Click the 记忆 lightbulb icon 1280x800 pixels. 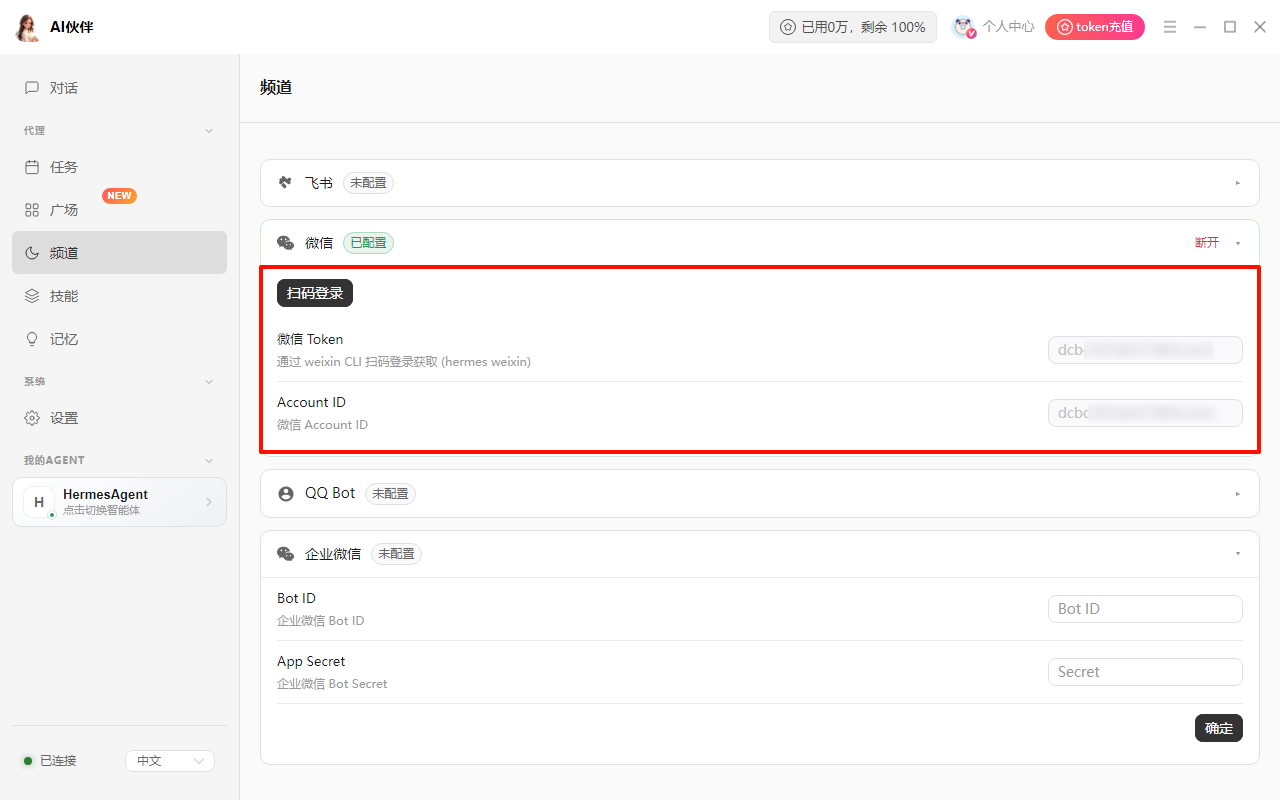click(x=32, y=339)
